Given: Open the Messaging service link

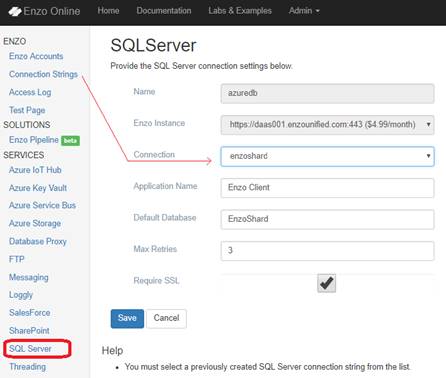Looking at the screenshot, I should click(29, 277).
